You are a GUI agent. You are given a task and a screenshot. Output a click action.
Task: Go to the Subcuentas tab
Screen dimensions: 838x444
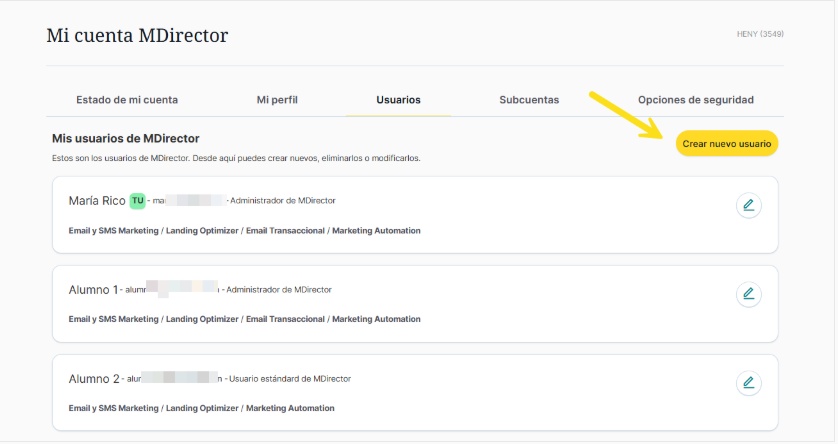529,100
